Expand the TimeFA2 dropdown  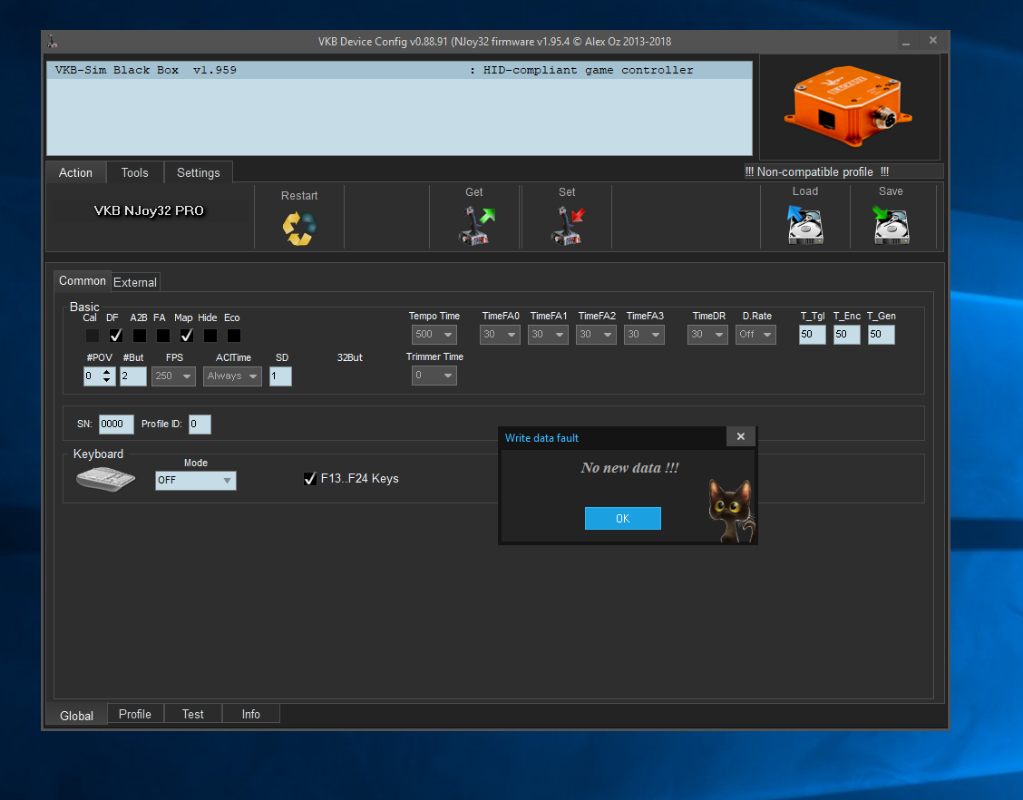[596, 335]
